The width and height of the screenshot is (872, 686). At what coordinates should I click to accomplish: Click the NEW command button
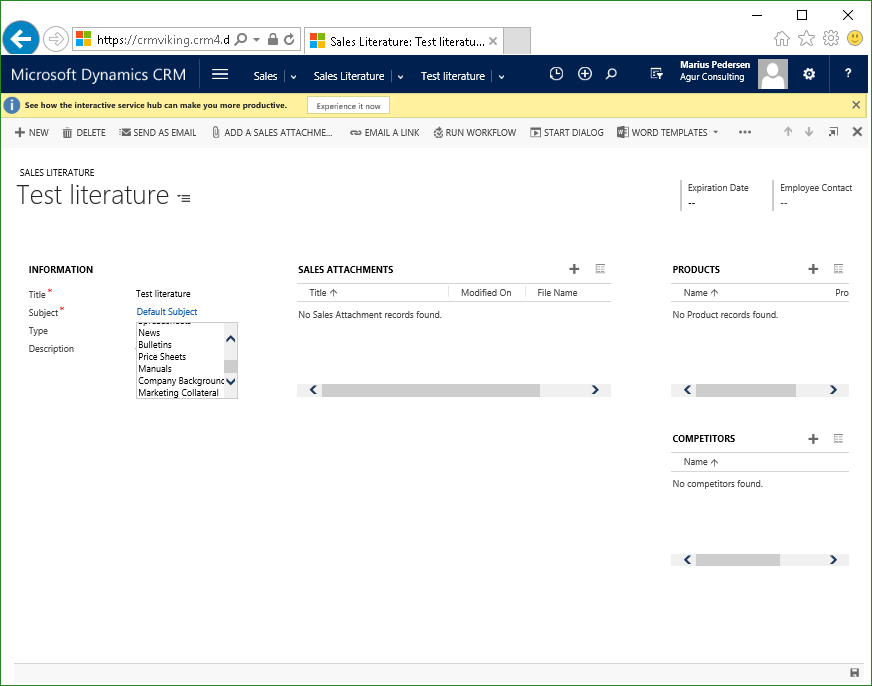pos(32,132)
